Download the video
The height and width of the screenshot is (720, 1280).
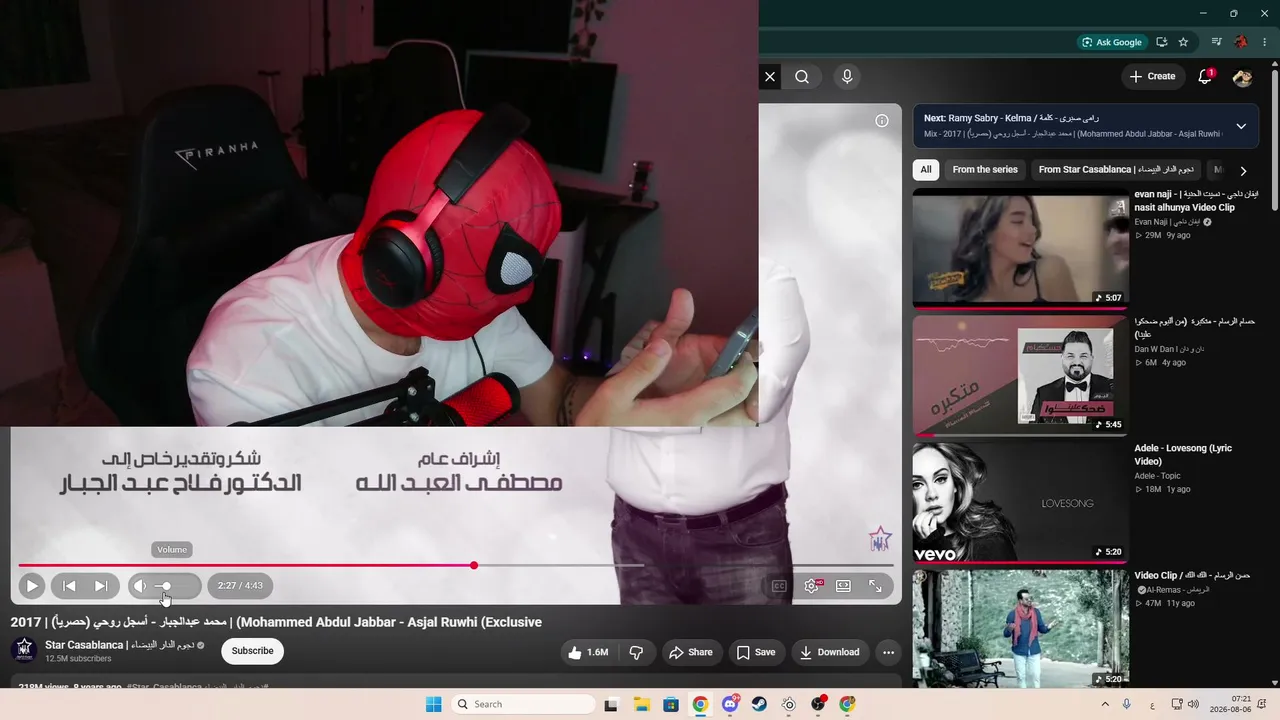coord(829,652)
